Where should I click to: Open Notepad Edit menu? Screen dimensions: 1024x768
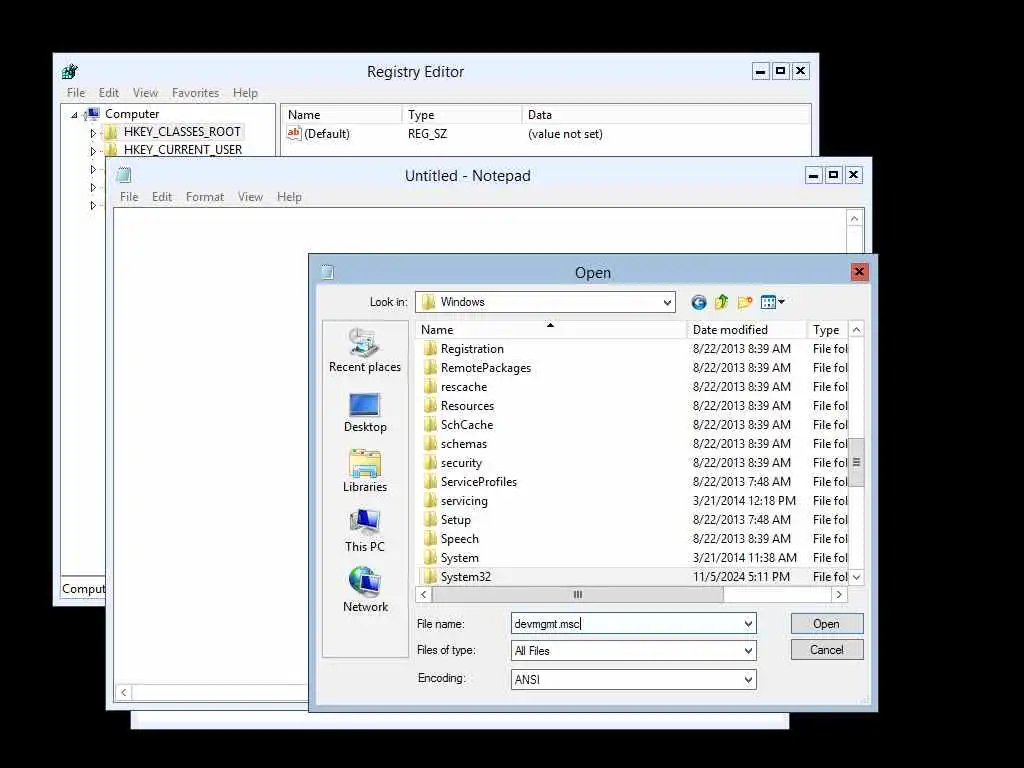[x=161, y=197]
